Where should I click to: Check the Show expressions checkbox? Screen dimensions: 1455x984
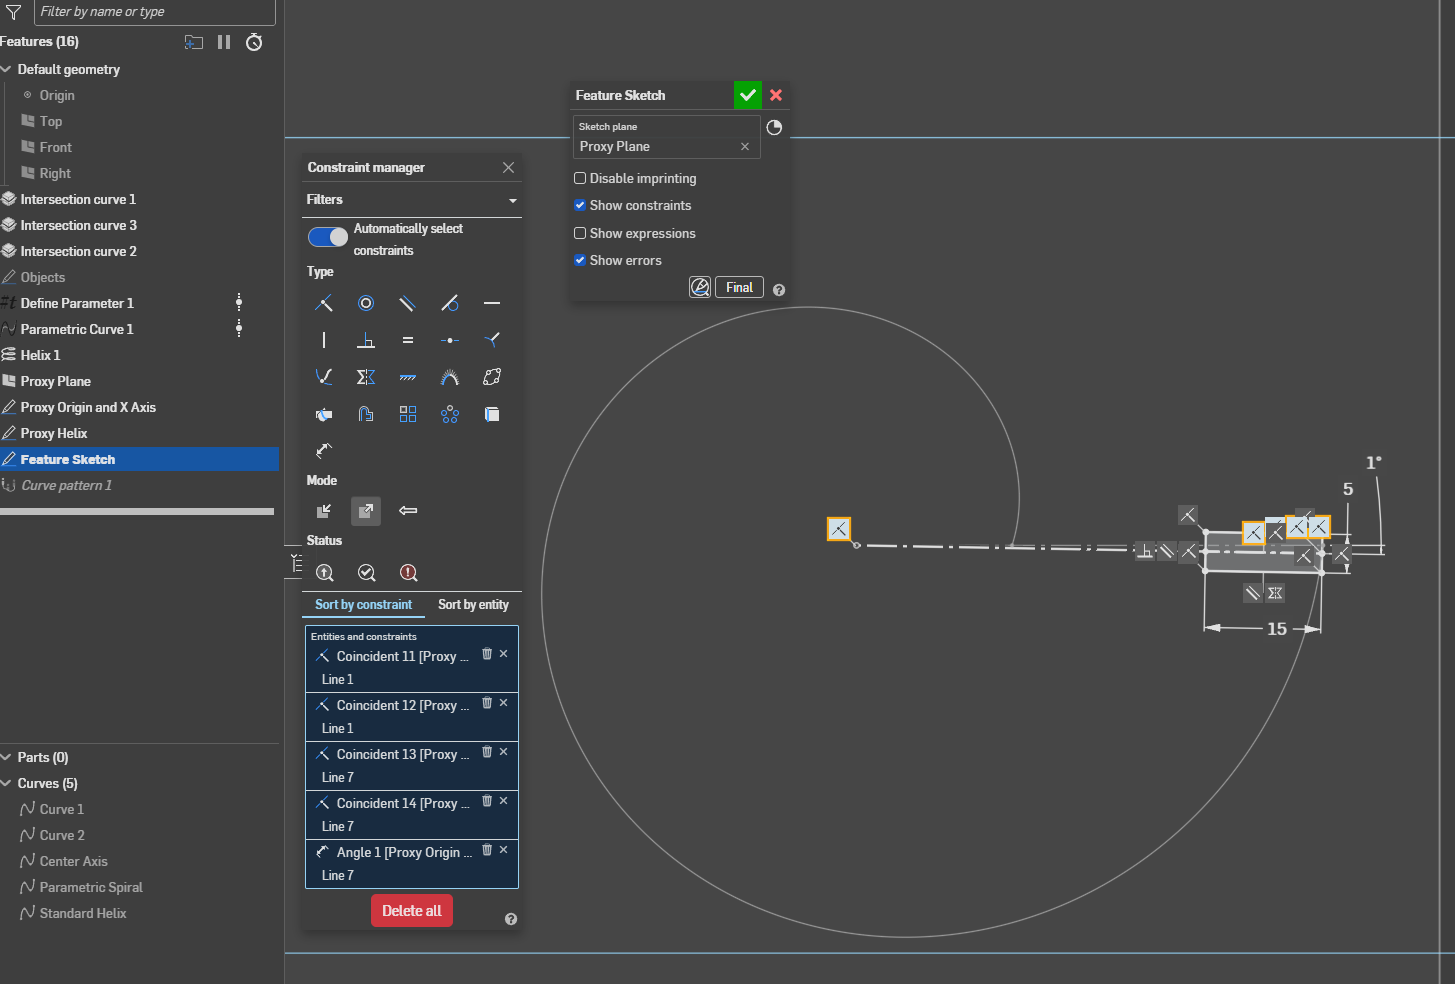(580, 233)
